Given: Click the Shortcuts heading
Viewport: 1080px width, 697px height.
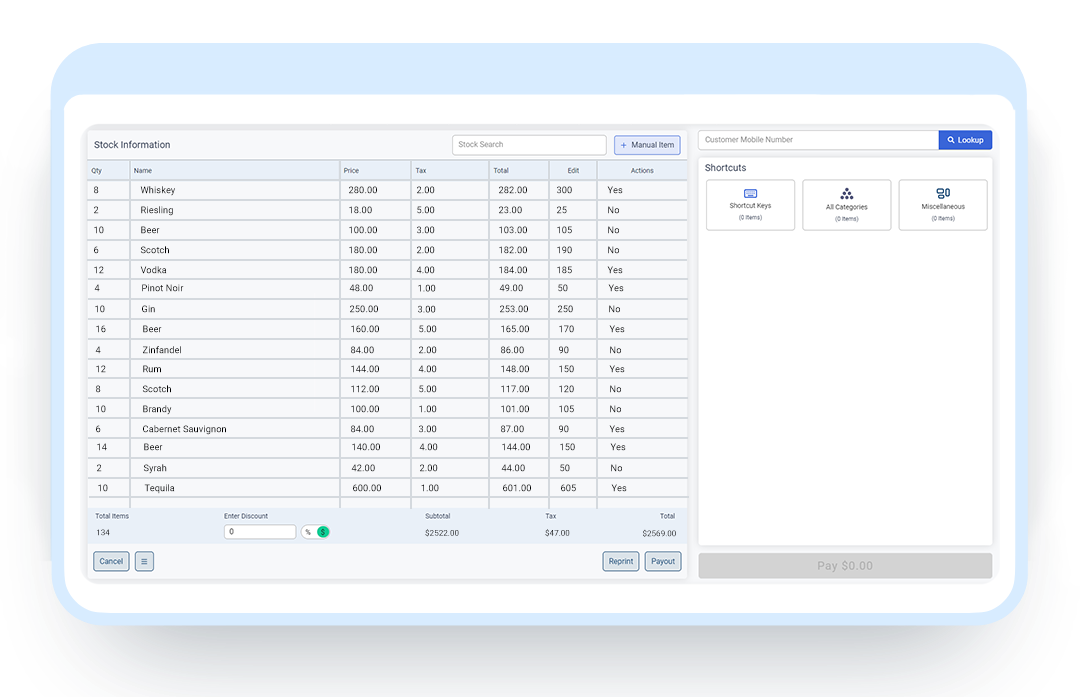Looking at the screenshot, I should pos(725,168).
